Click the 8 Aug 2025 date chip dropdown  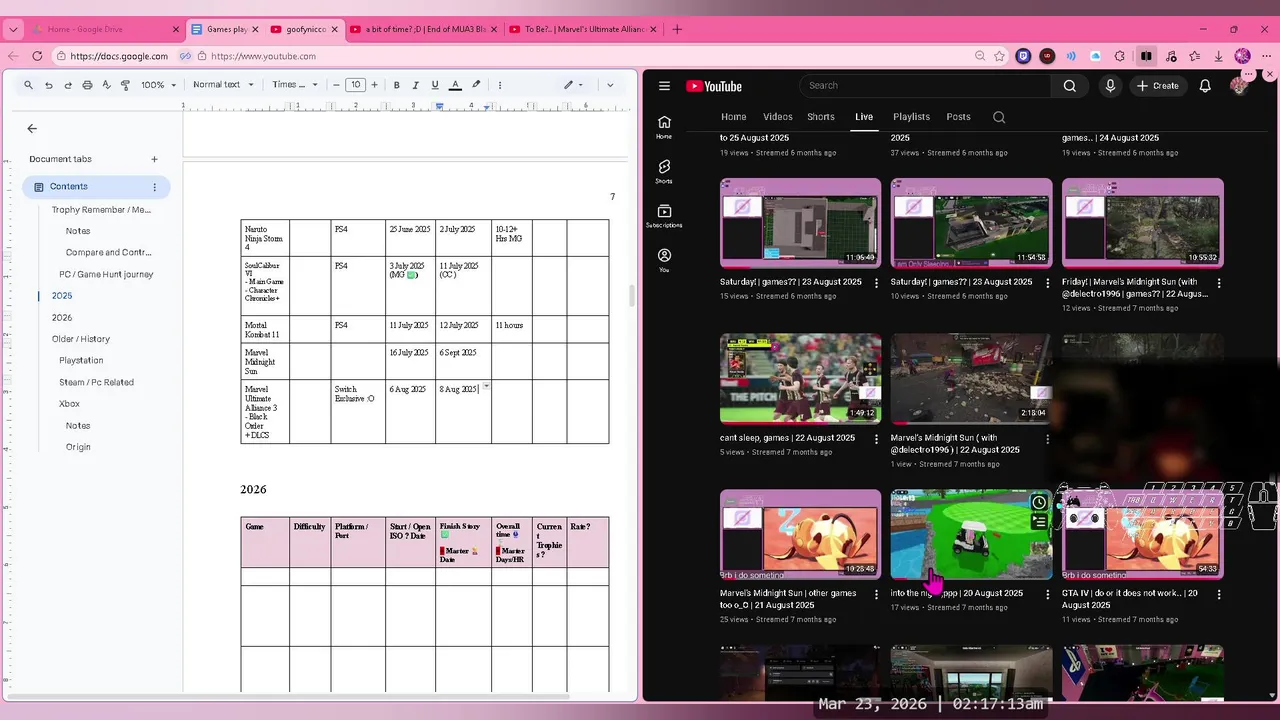(486, 386)
